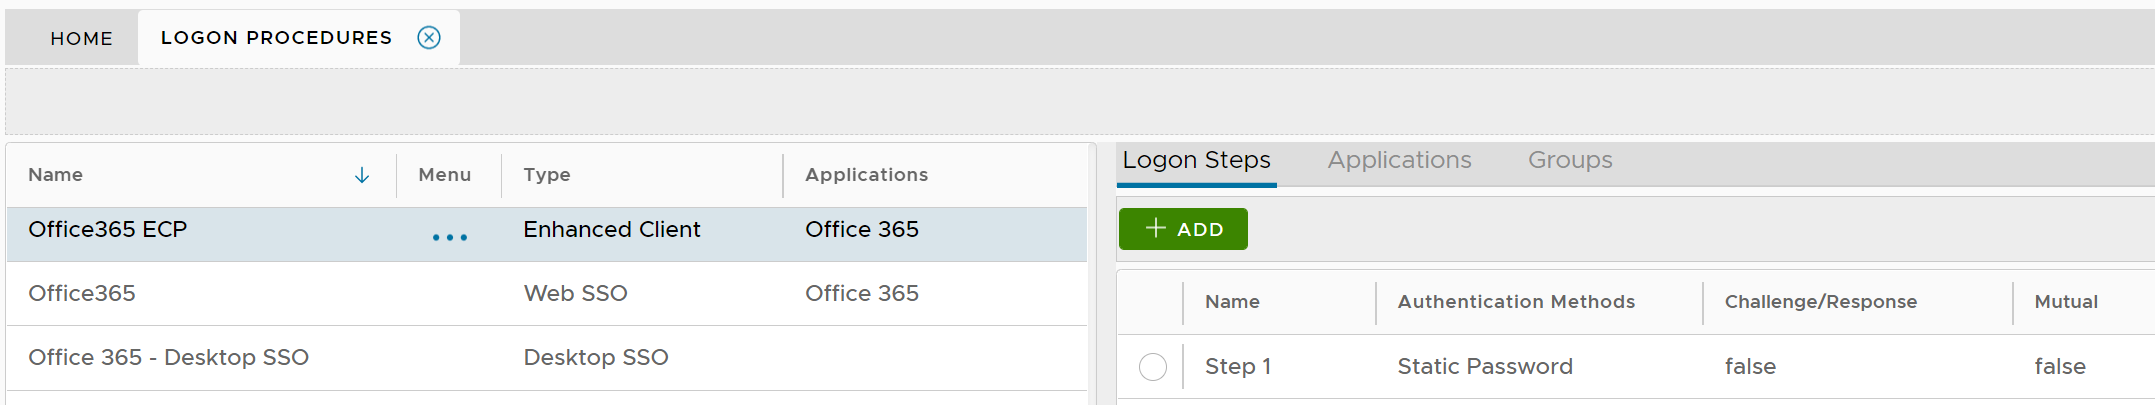Switch to the Home tab
The image size is (2155, 405).
(82, 38)
